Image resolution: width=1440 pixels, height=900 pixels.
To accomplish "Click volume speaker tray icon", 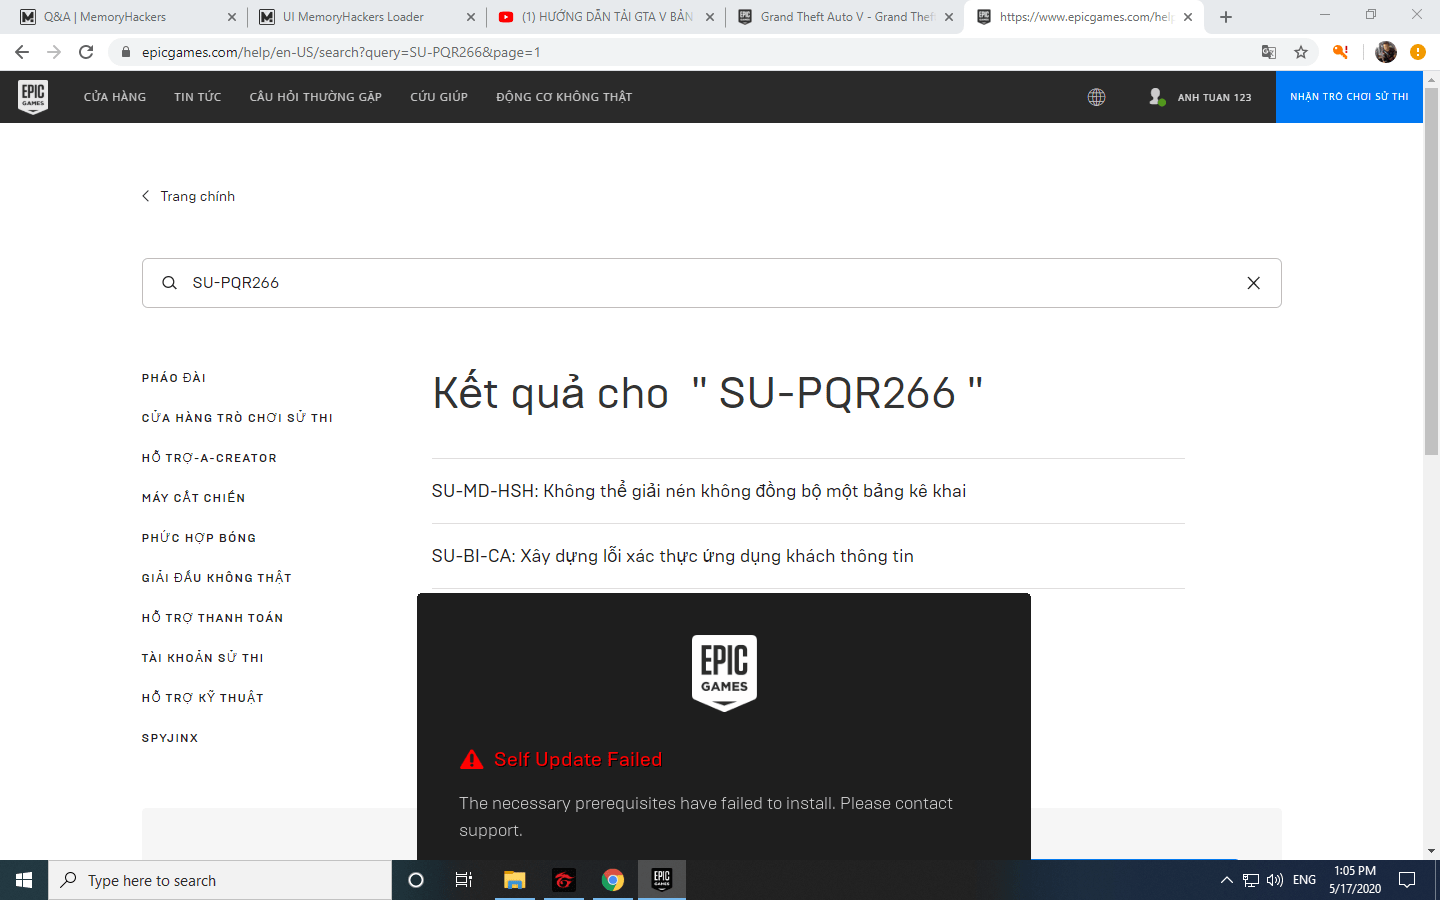I will pyautogui.click(x=1275, y=880).
